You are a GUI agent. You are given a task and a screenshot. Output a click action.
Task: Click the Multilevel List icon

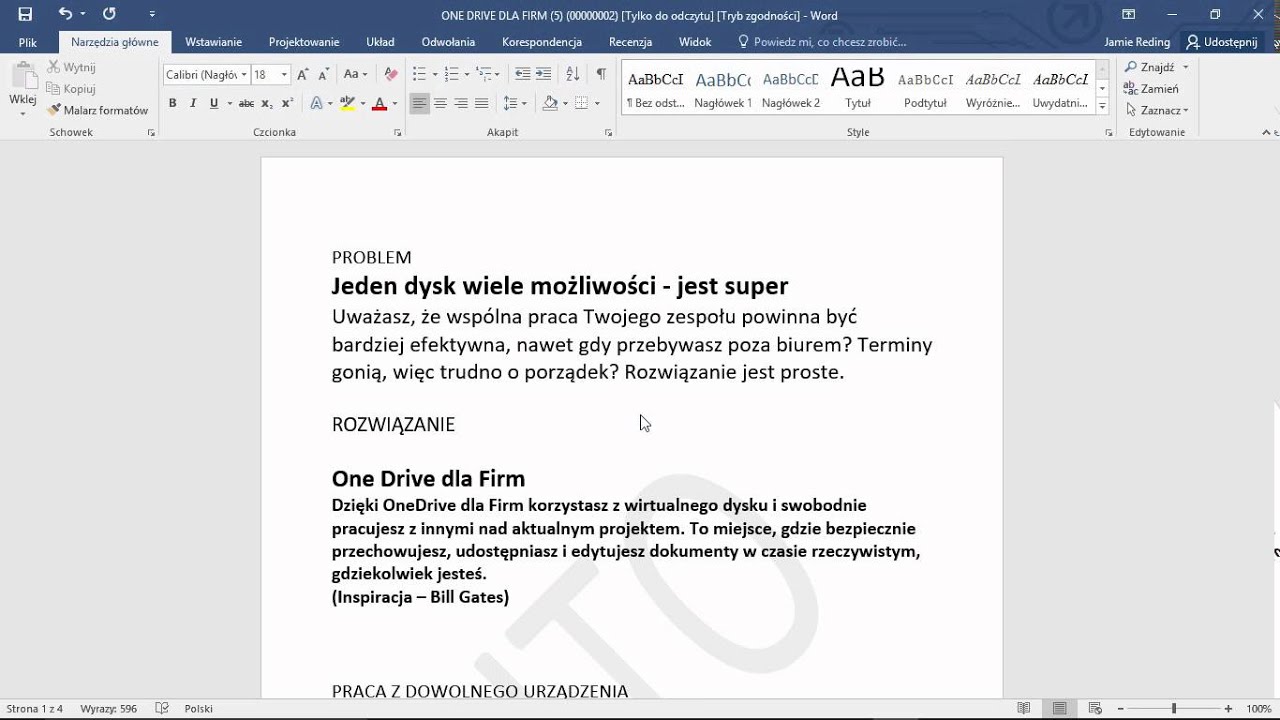pyautogui.click(x=484, y=75)
